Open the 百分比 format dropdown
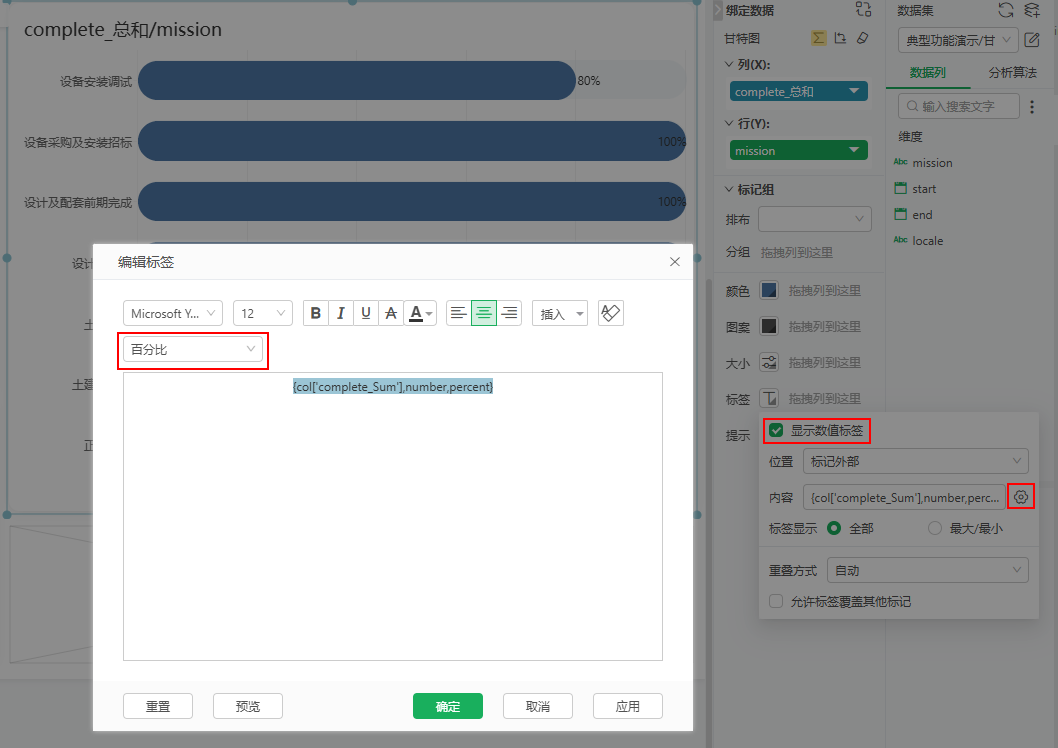This screenshot has width=1058, height=748. pyautogui.click(x=193, y=349)
